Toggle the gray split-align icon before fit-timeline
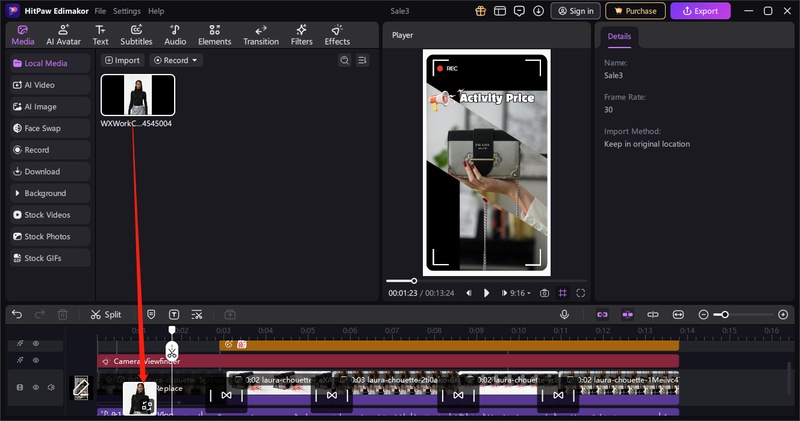This screenshot has width=800, height=421. tap(653, 314)
